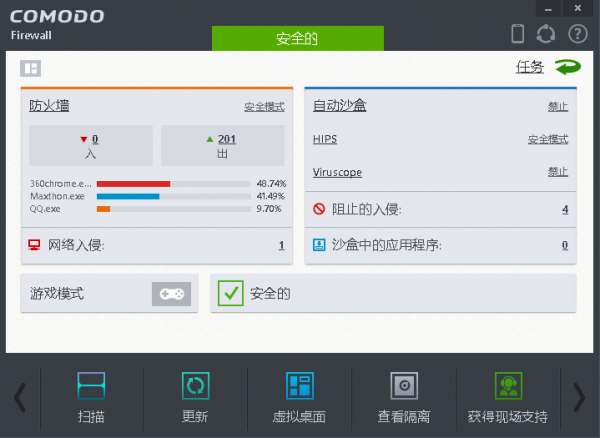The width and height of the screenshot is (600, 438).
Task: Click the green checkmark secure status box
Action: pyautogui.click(x=231, y=293)
